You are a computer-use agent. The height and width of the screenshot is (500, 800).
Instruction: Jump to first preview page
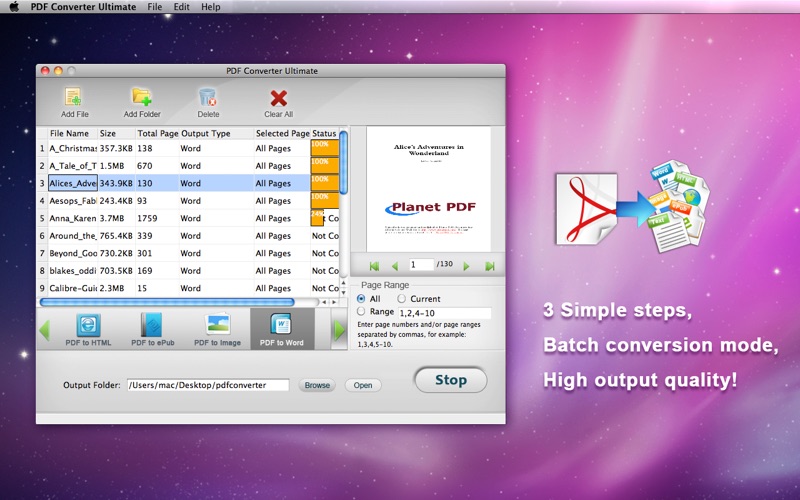click(374, 266)
